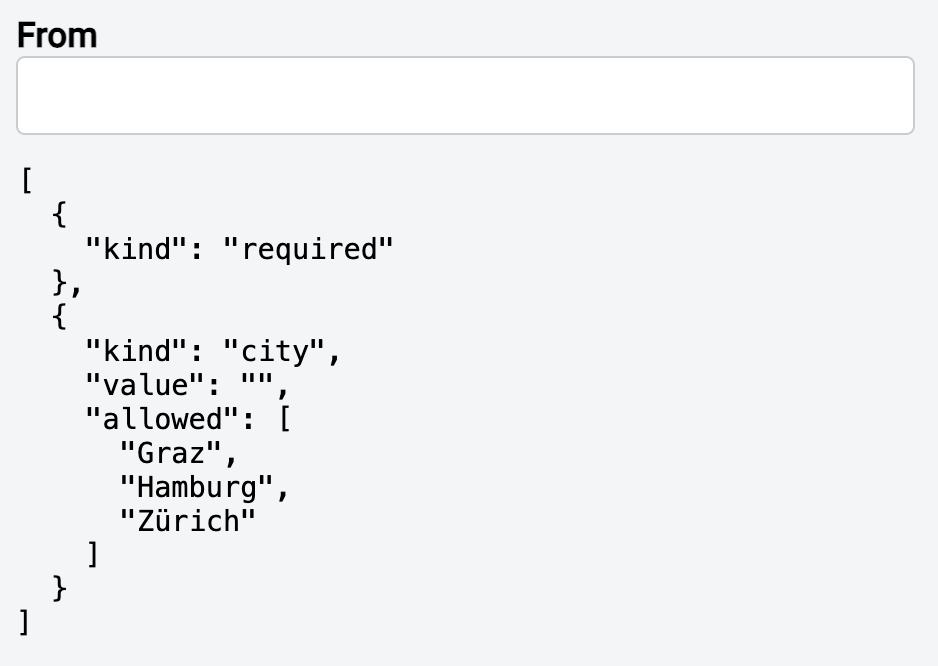
Task: Click the "value" key in the JSON
Action: click(x=145, y=385)
